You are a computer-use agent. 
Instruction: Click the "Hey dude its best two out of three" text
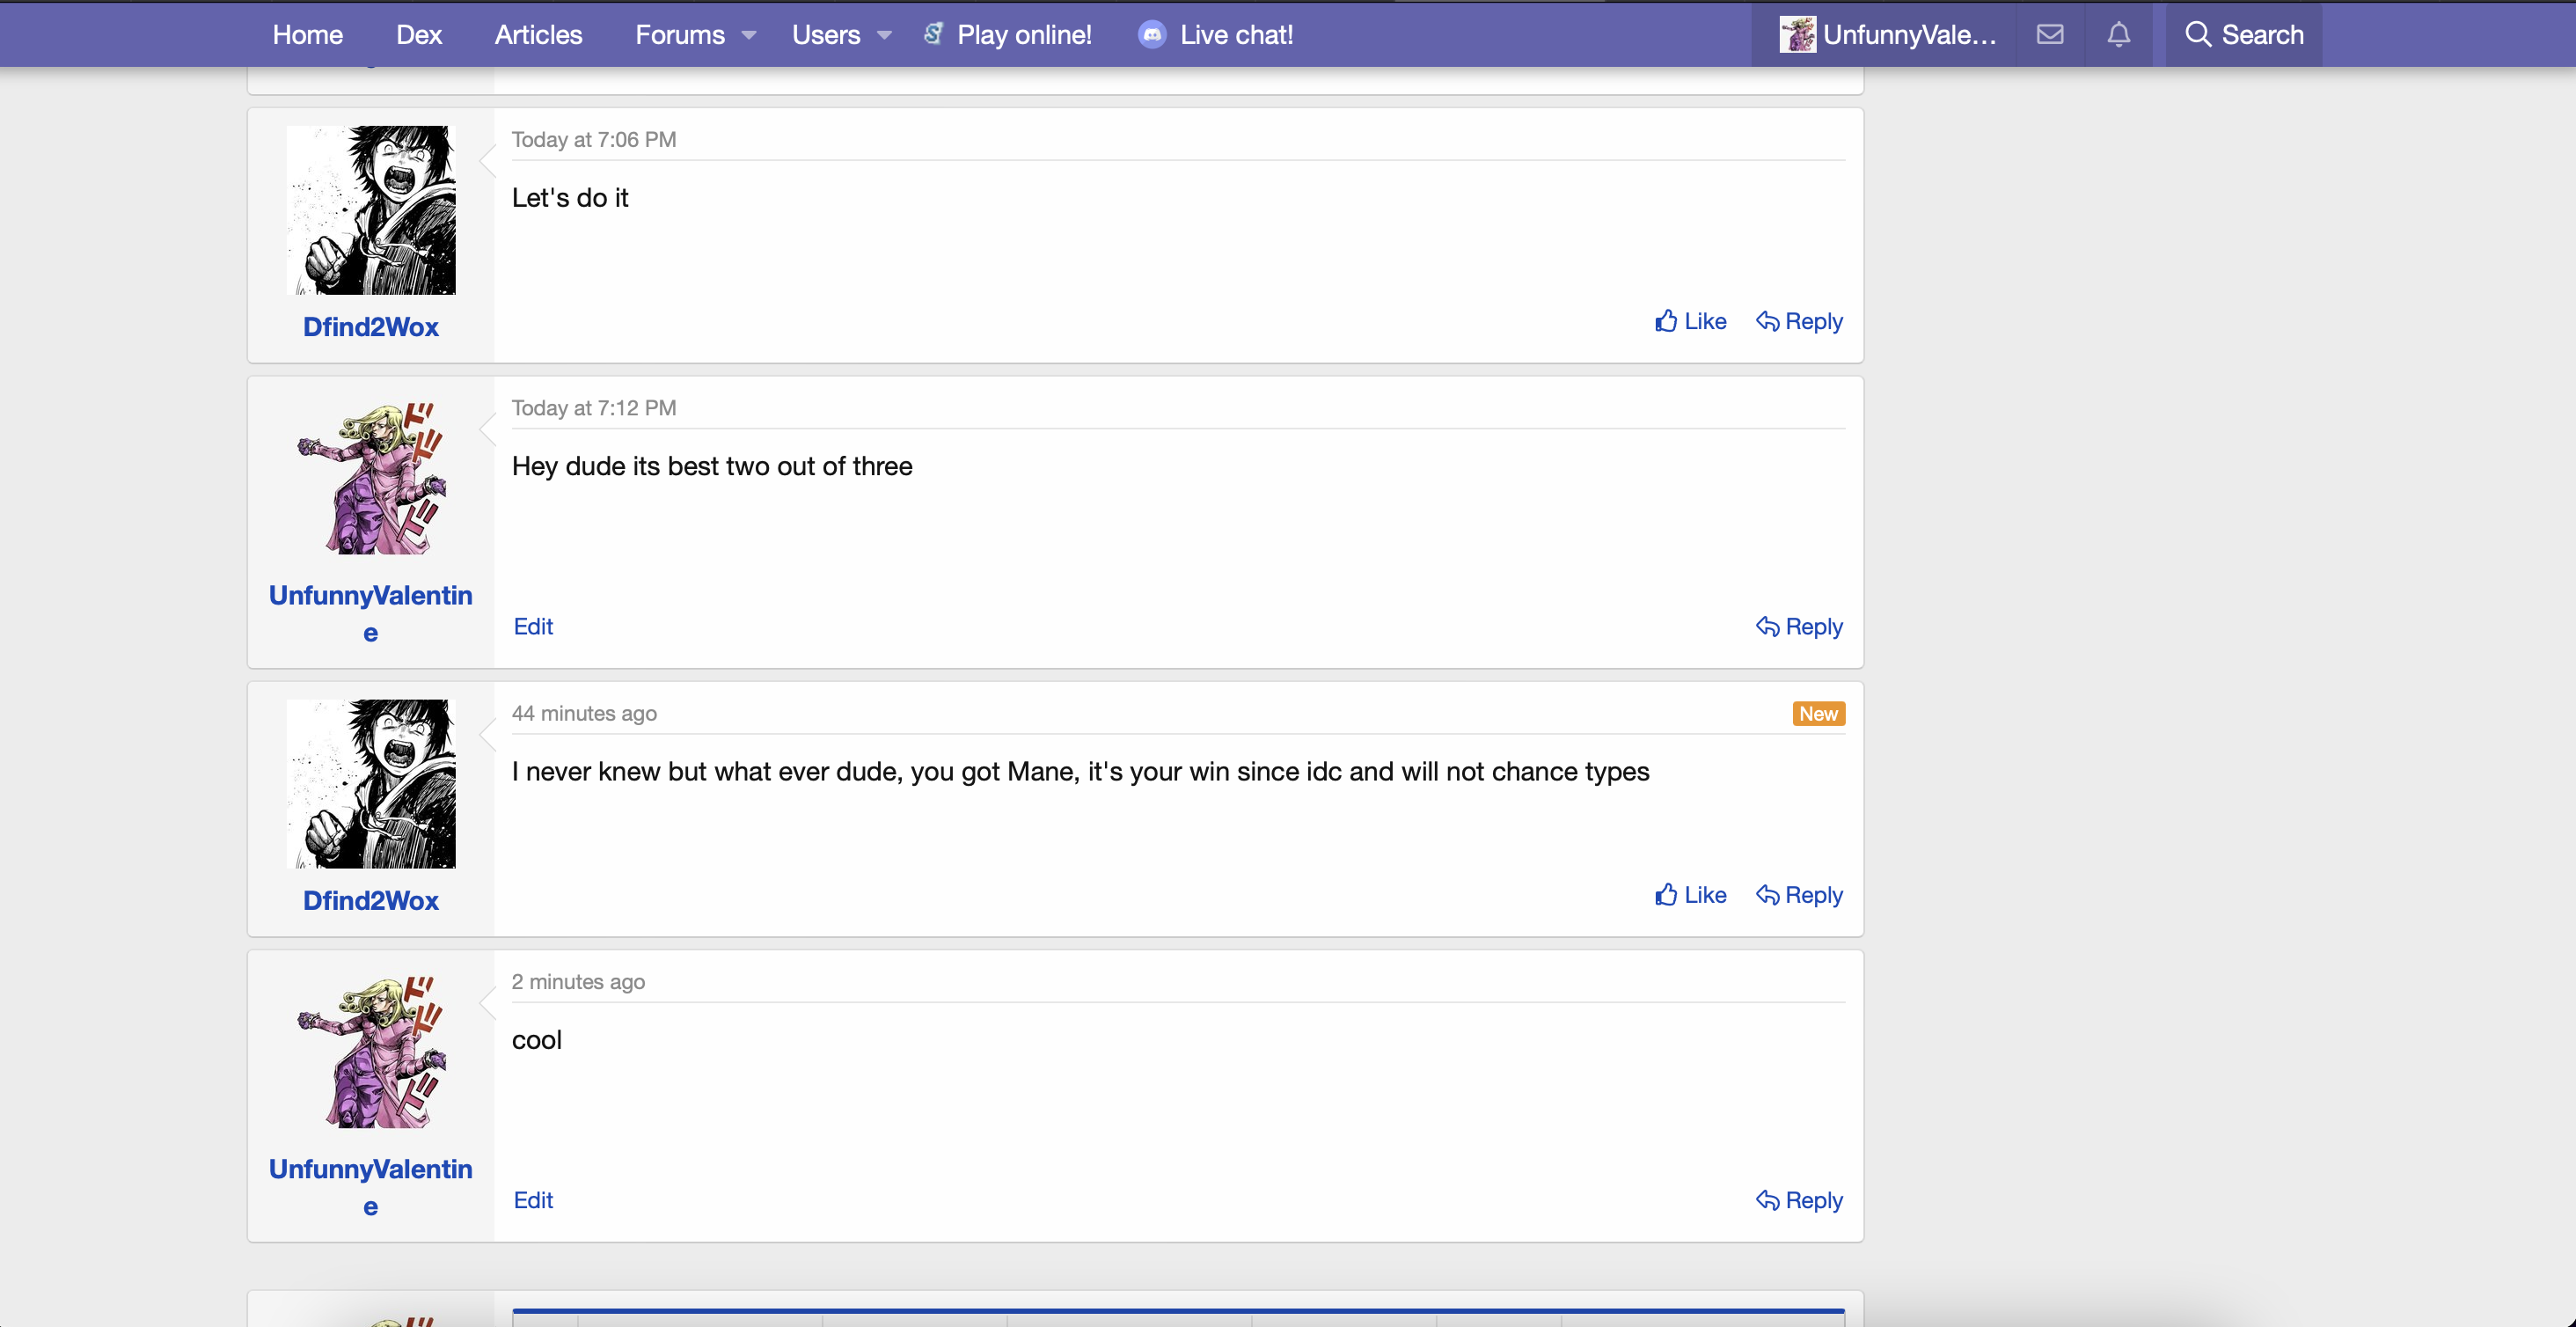click(712, 466)
